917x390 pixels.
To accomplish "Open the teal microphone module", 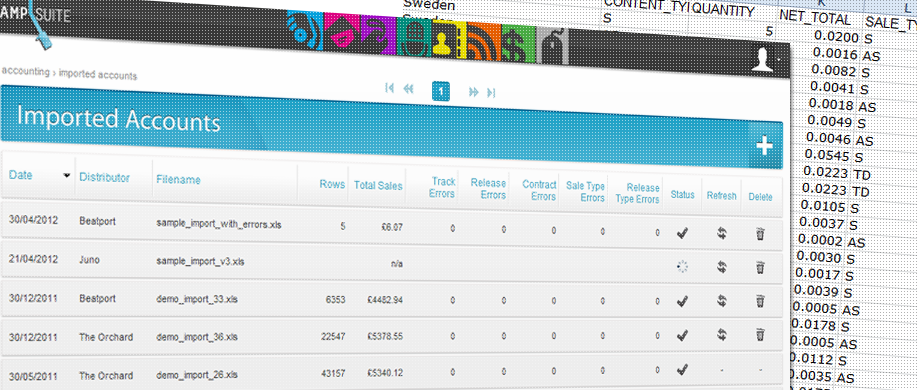I will tap(414, 37).
